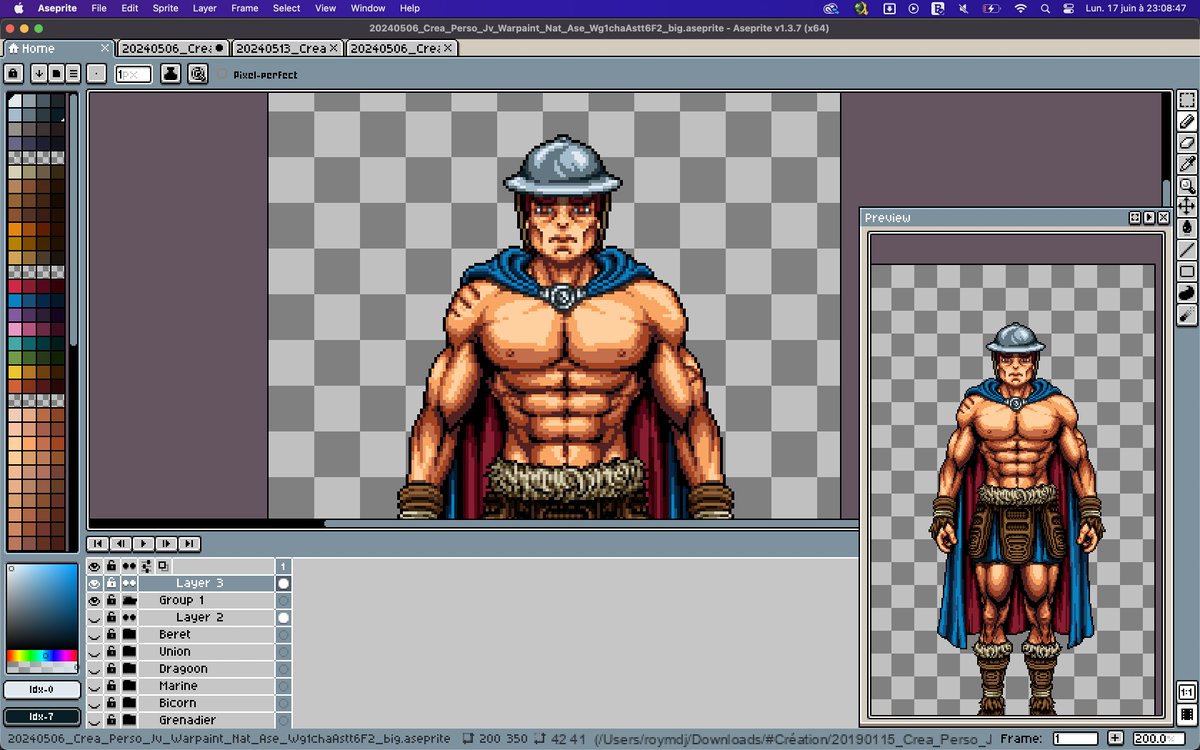1200x750 pixels.
Task: Collapse the Group 1 folder icon
Action: tap(129, 600)
